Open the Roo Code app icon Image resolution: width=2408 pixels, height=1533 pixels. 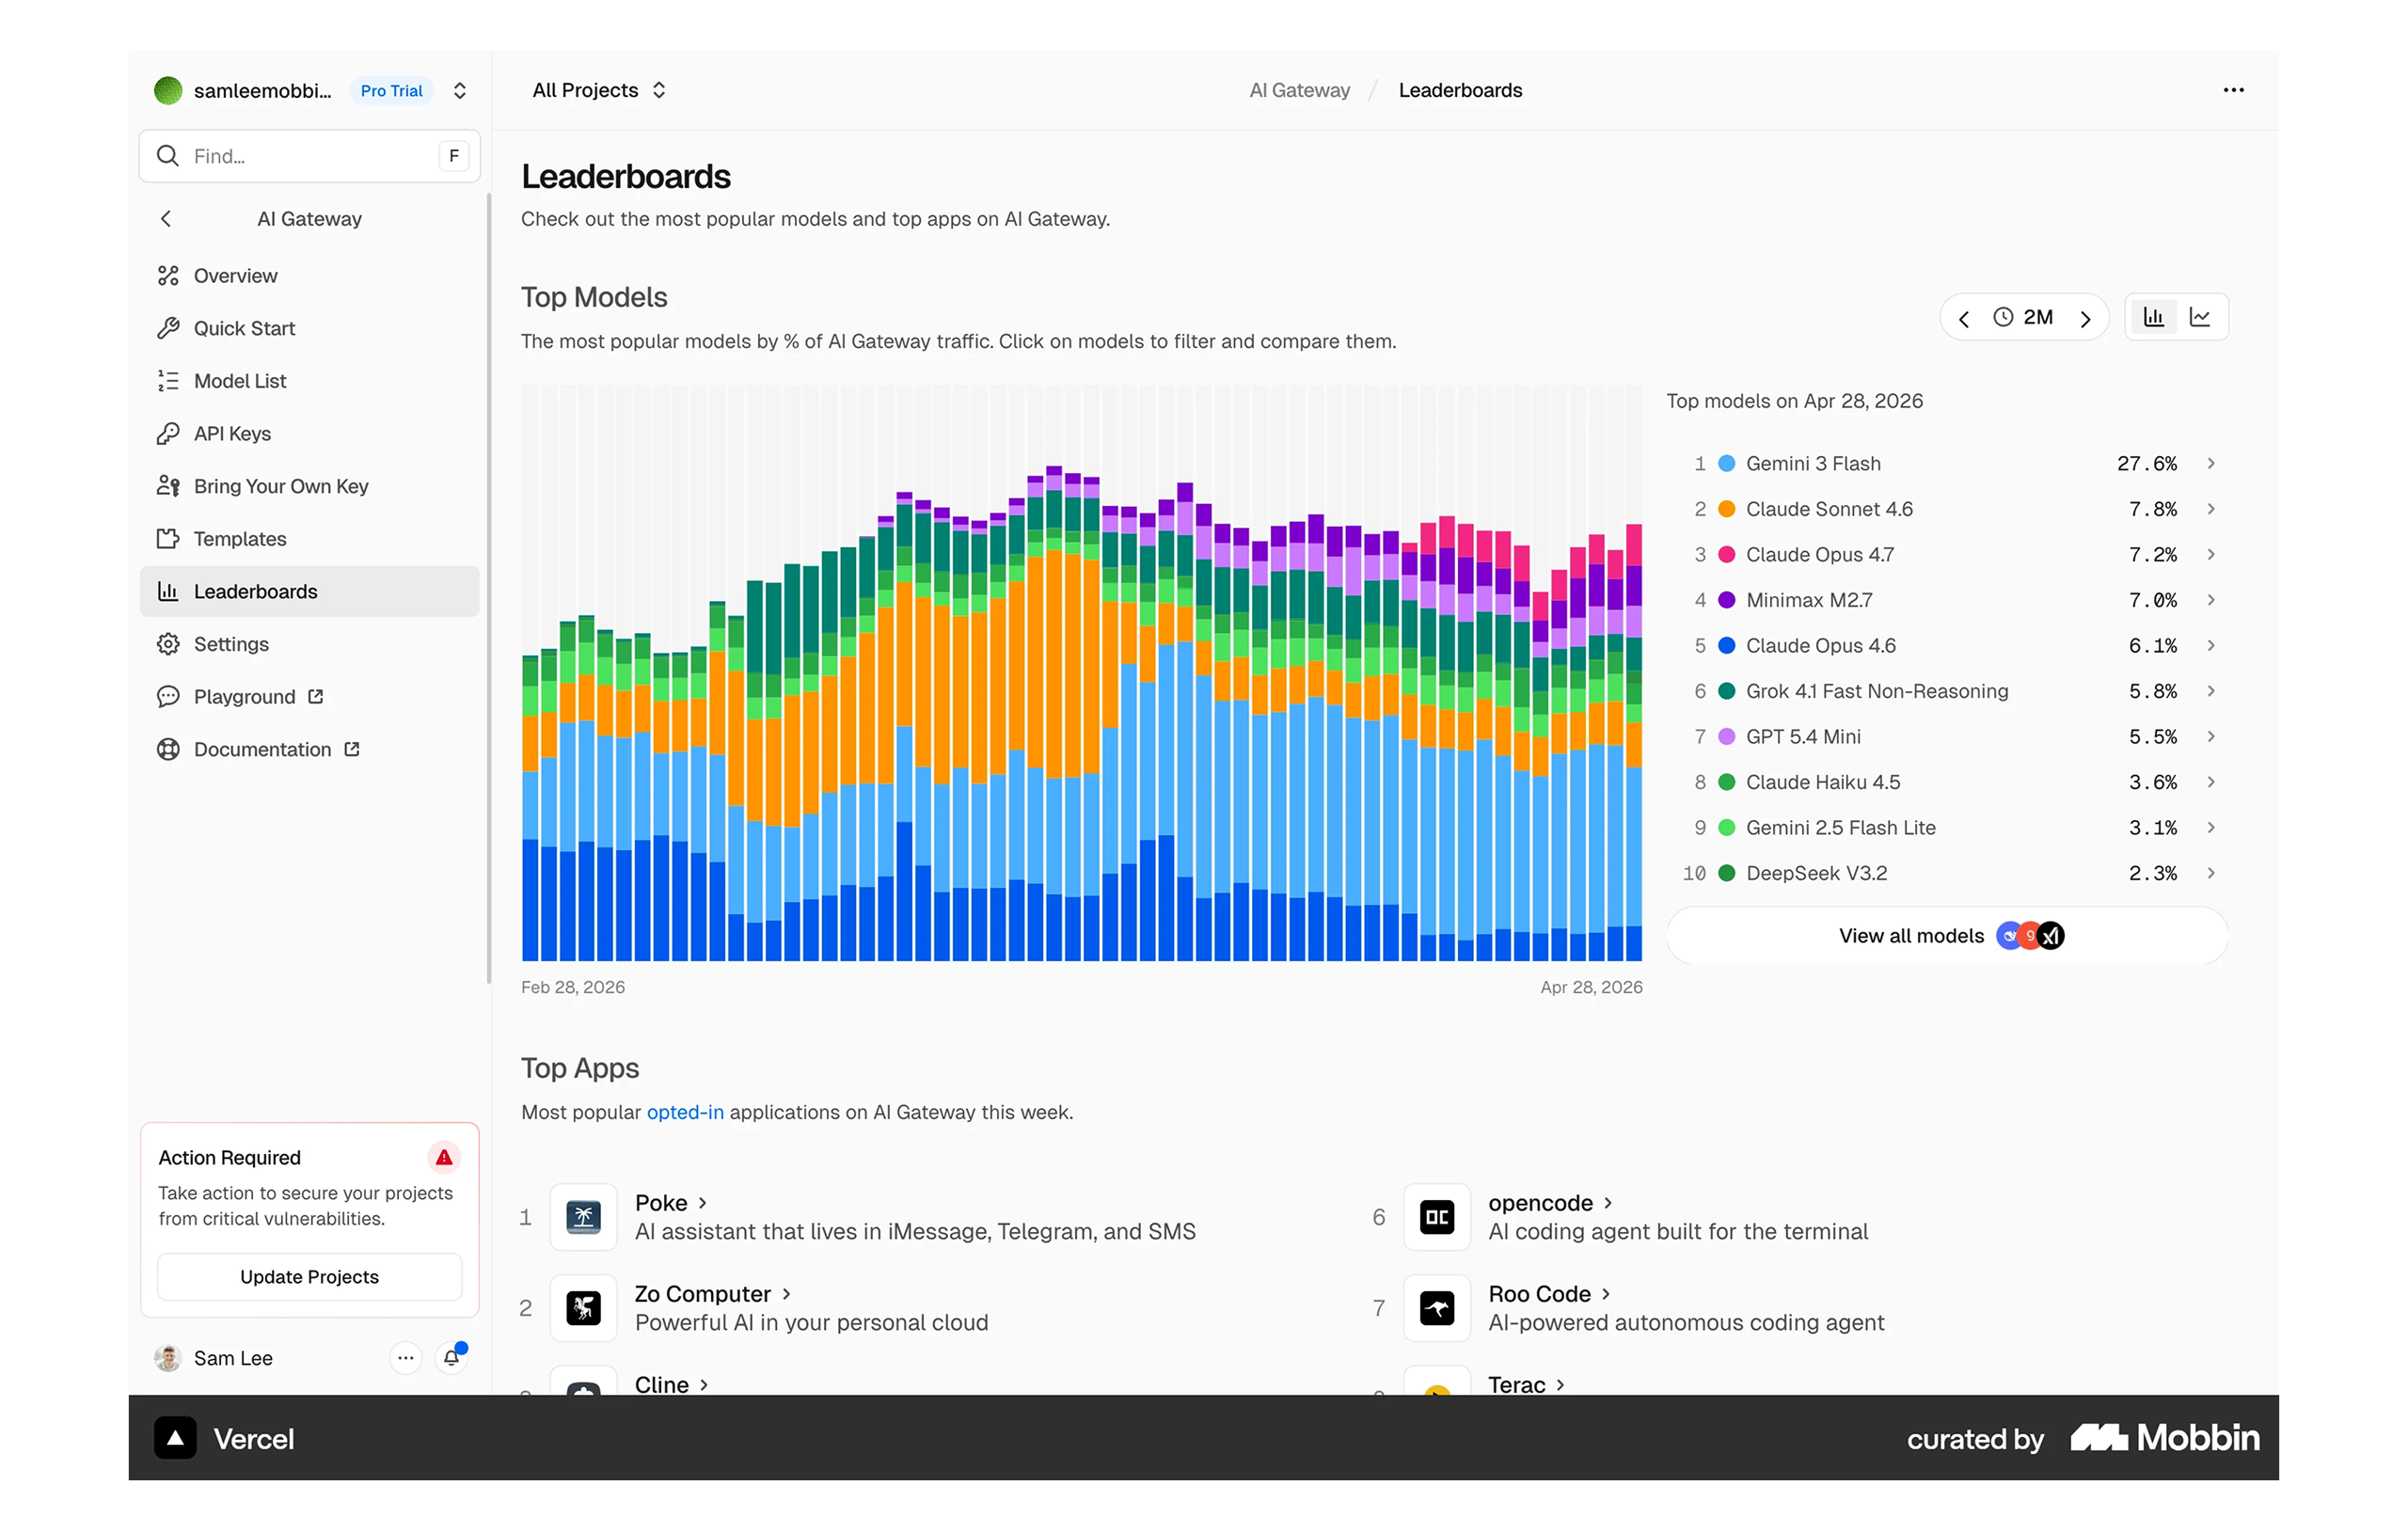[x=1437, y=1308]
